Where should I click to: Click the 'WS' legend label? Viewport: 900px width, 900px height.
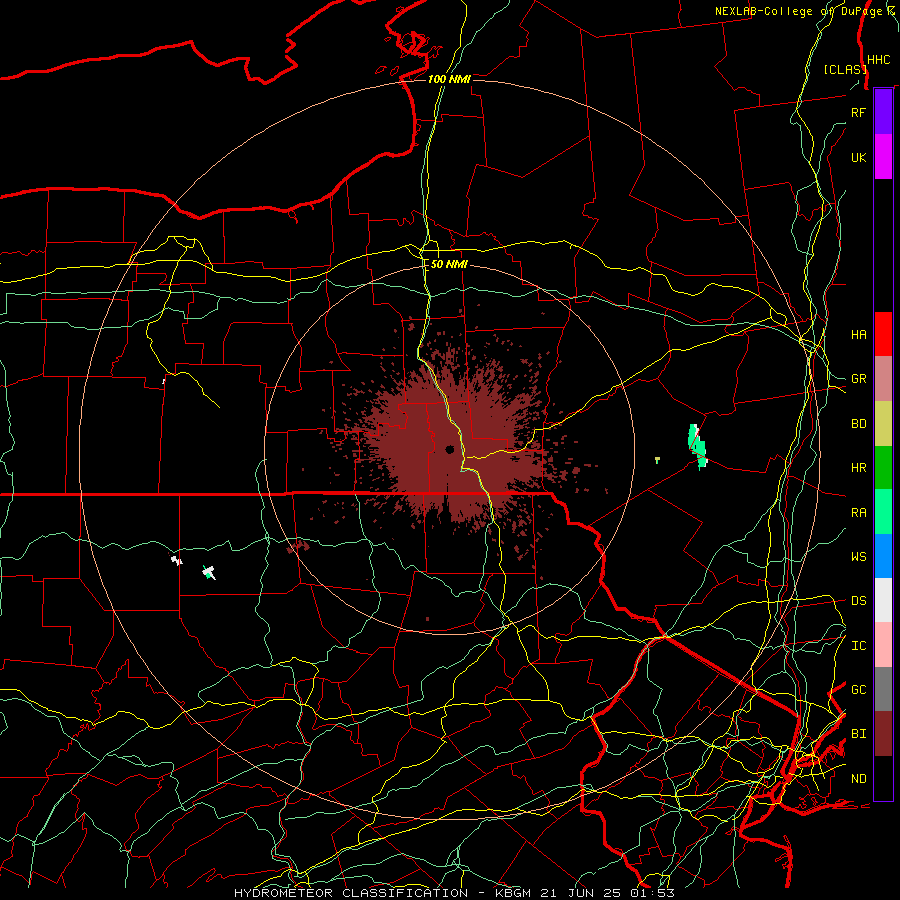(x=858, y=557)
